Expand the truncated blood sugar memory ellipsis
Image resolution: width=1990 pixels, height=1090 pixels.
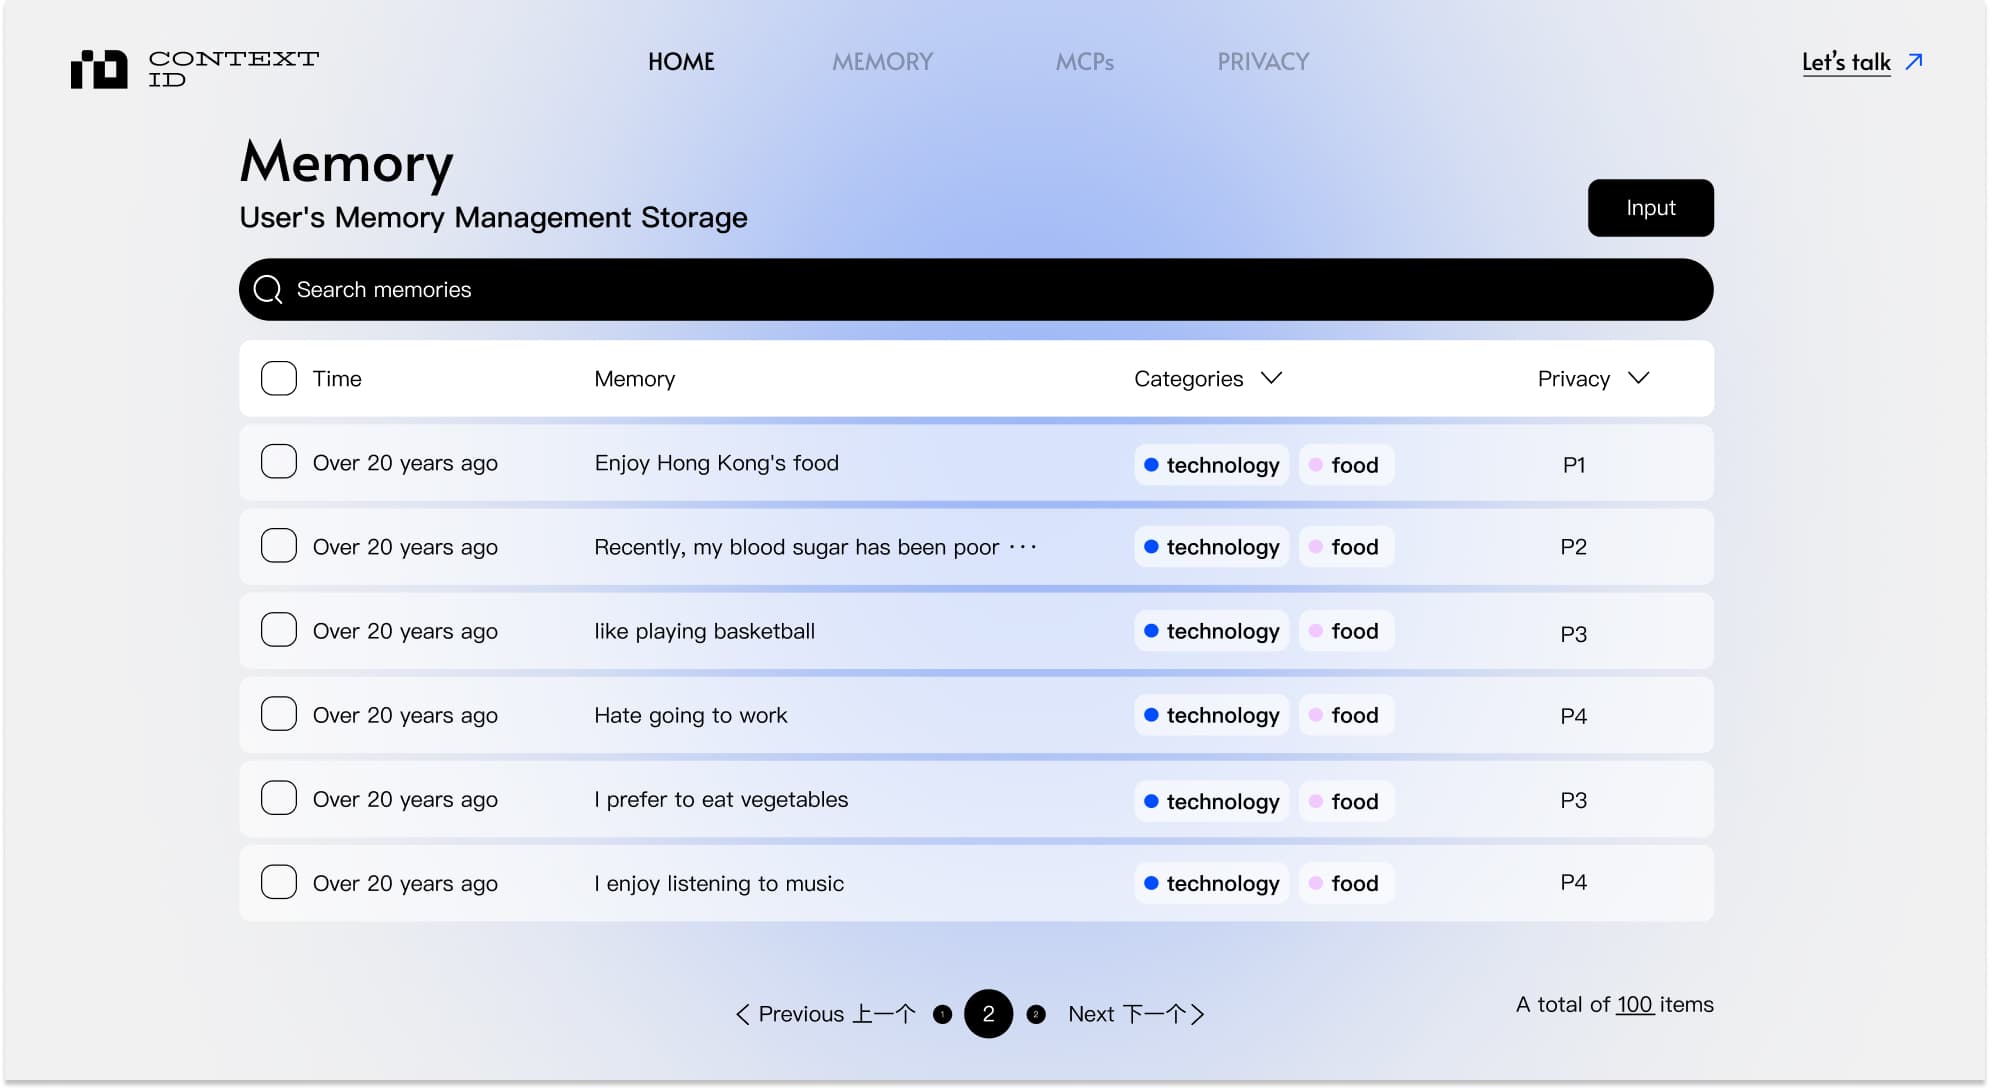coord(1023,547)
